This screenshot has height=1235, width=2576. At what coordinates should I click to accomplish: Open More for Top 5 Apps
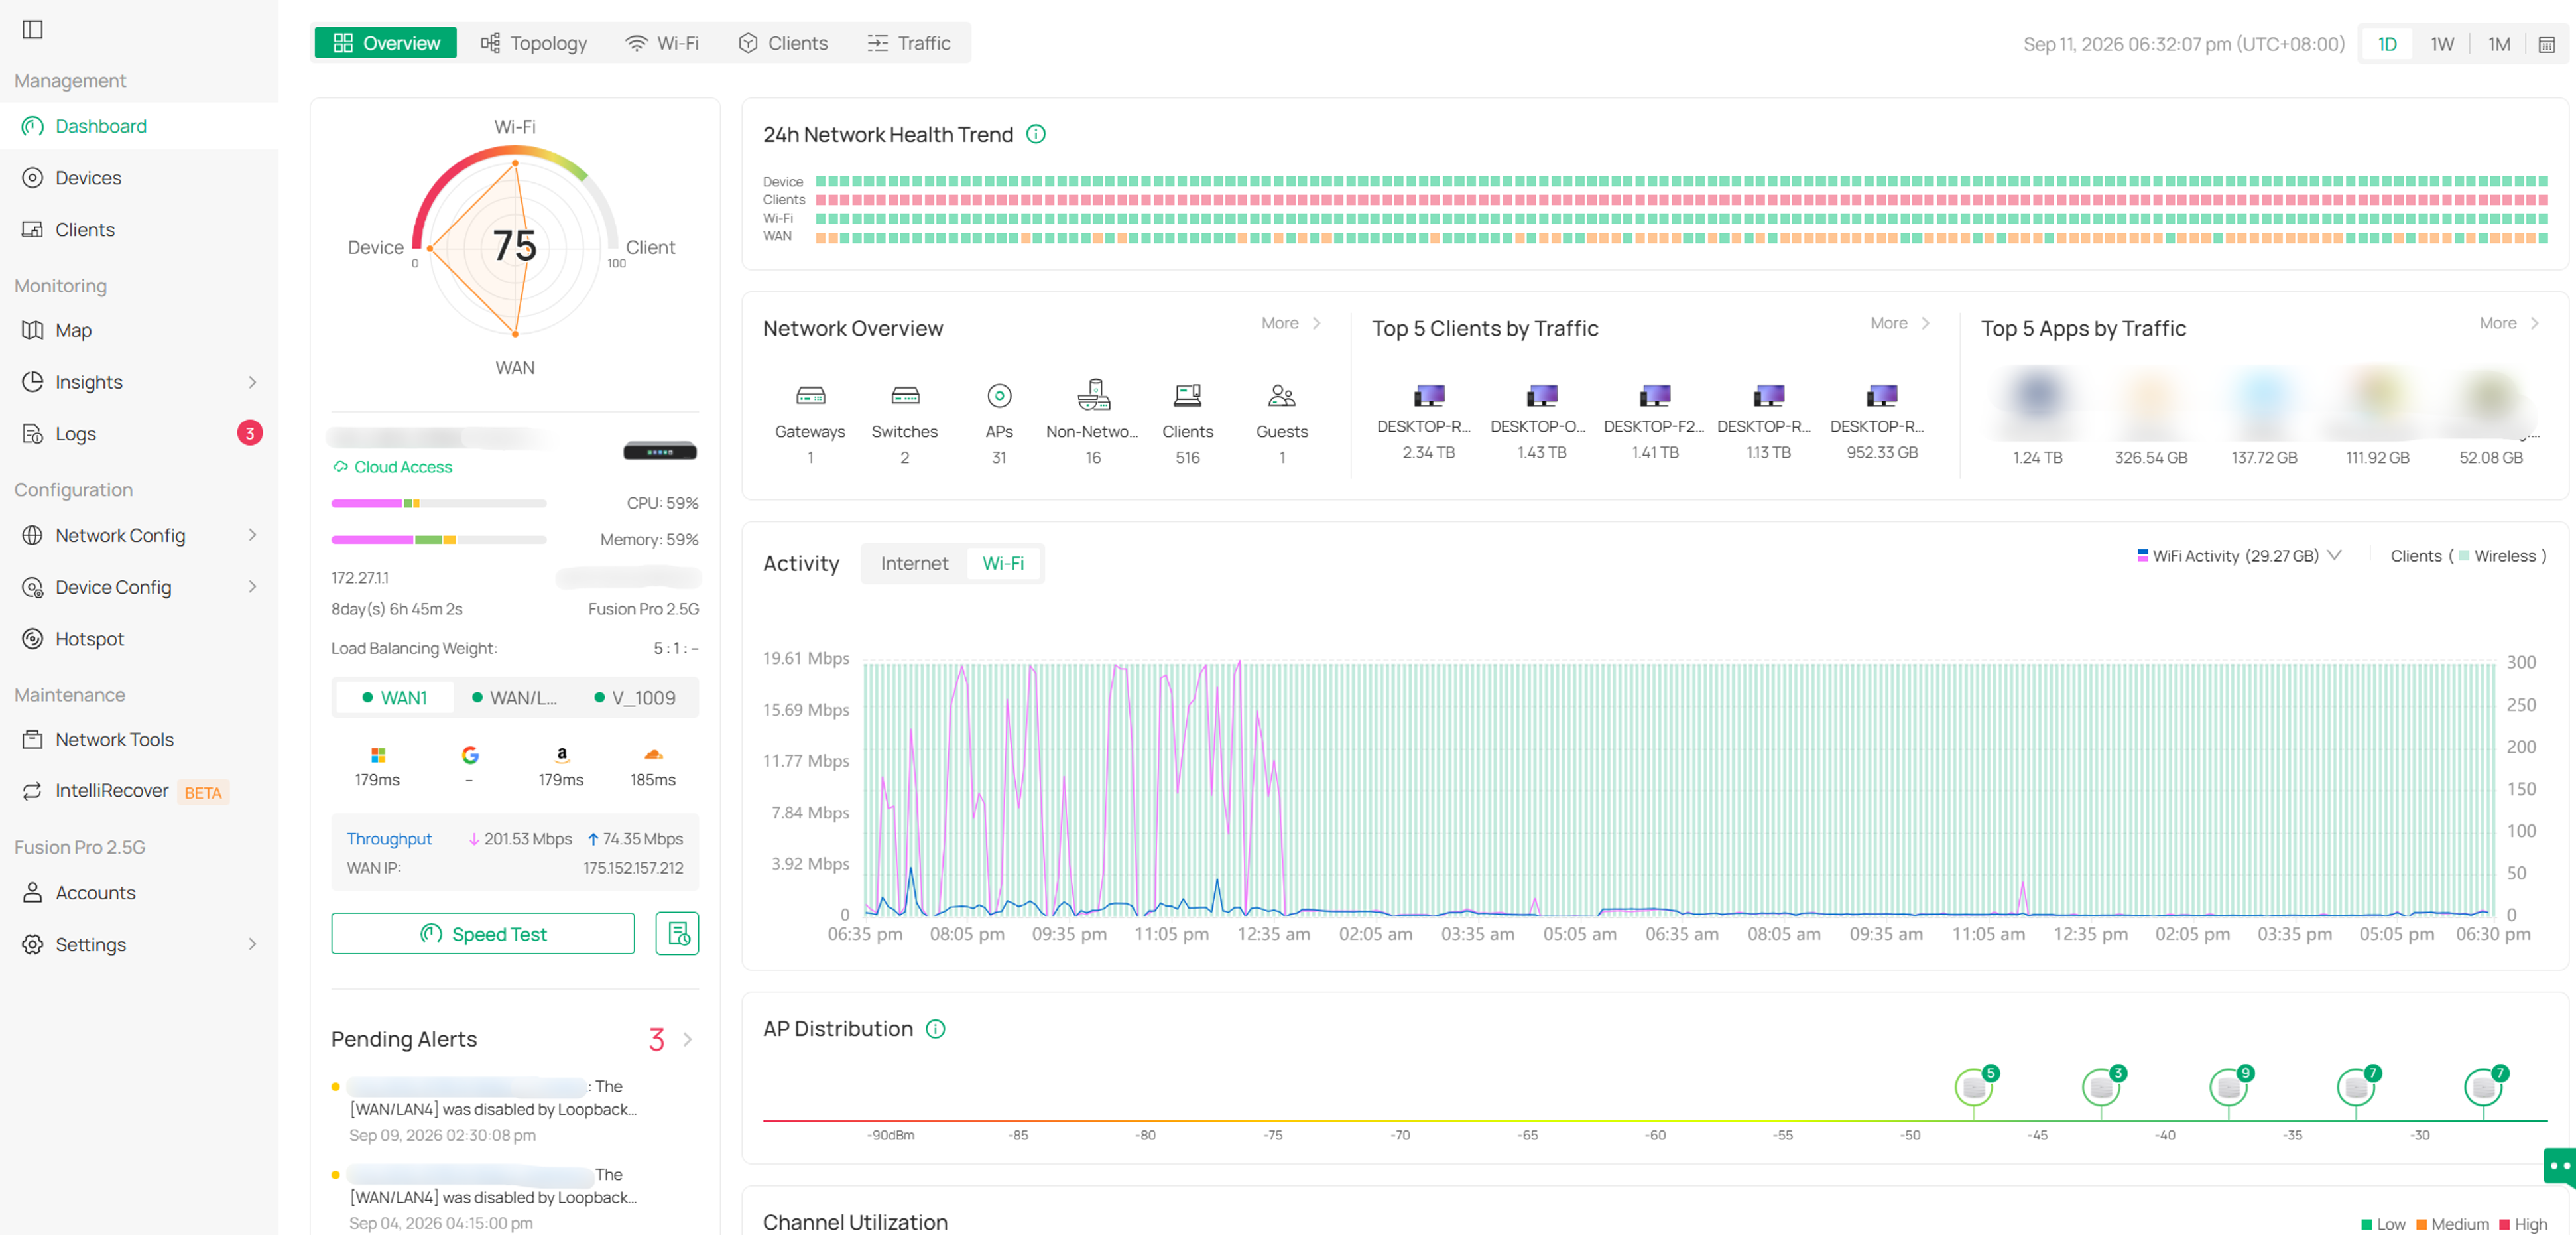click(2509, 323)
